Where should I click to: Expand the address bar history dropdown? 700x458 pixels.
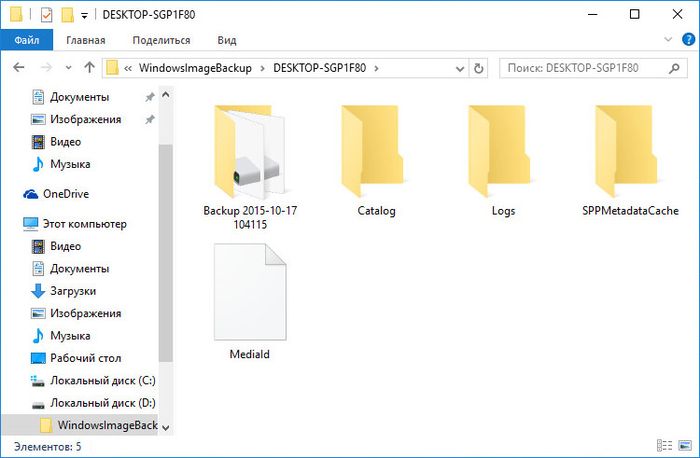tap(457, 68)
